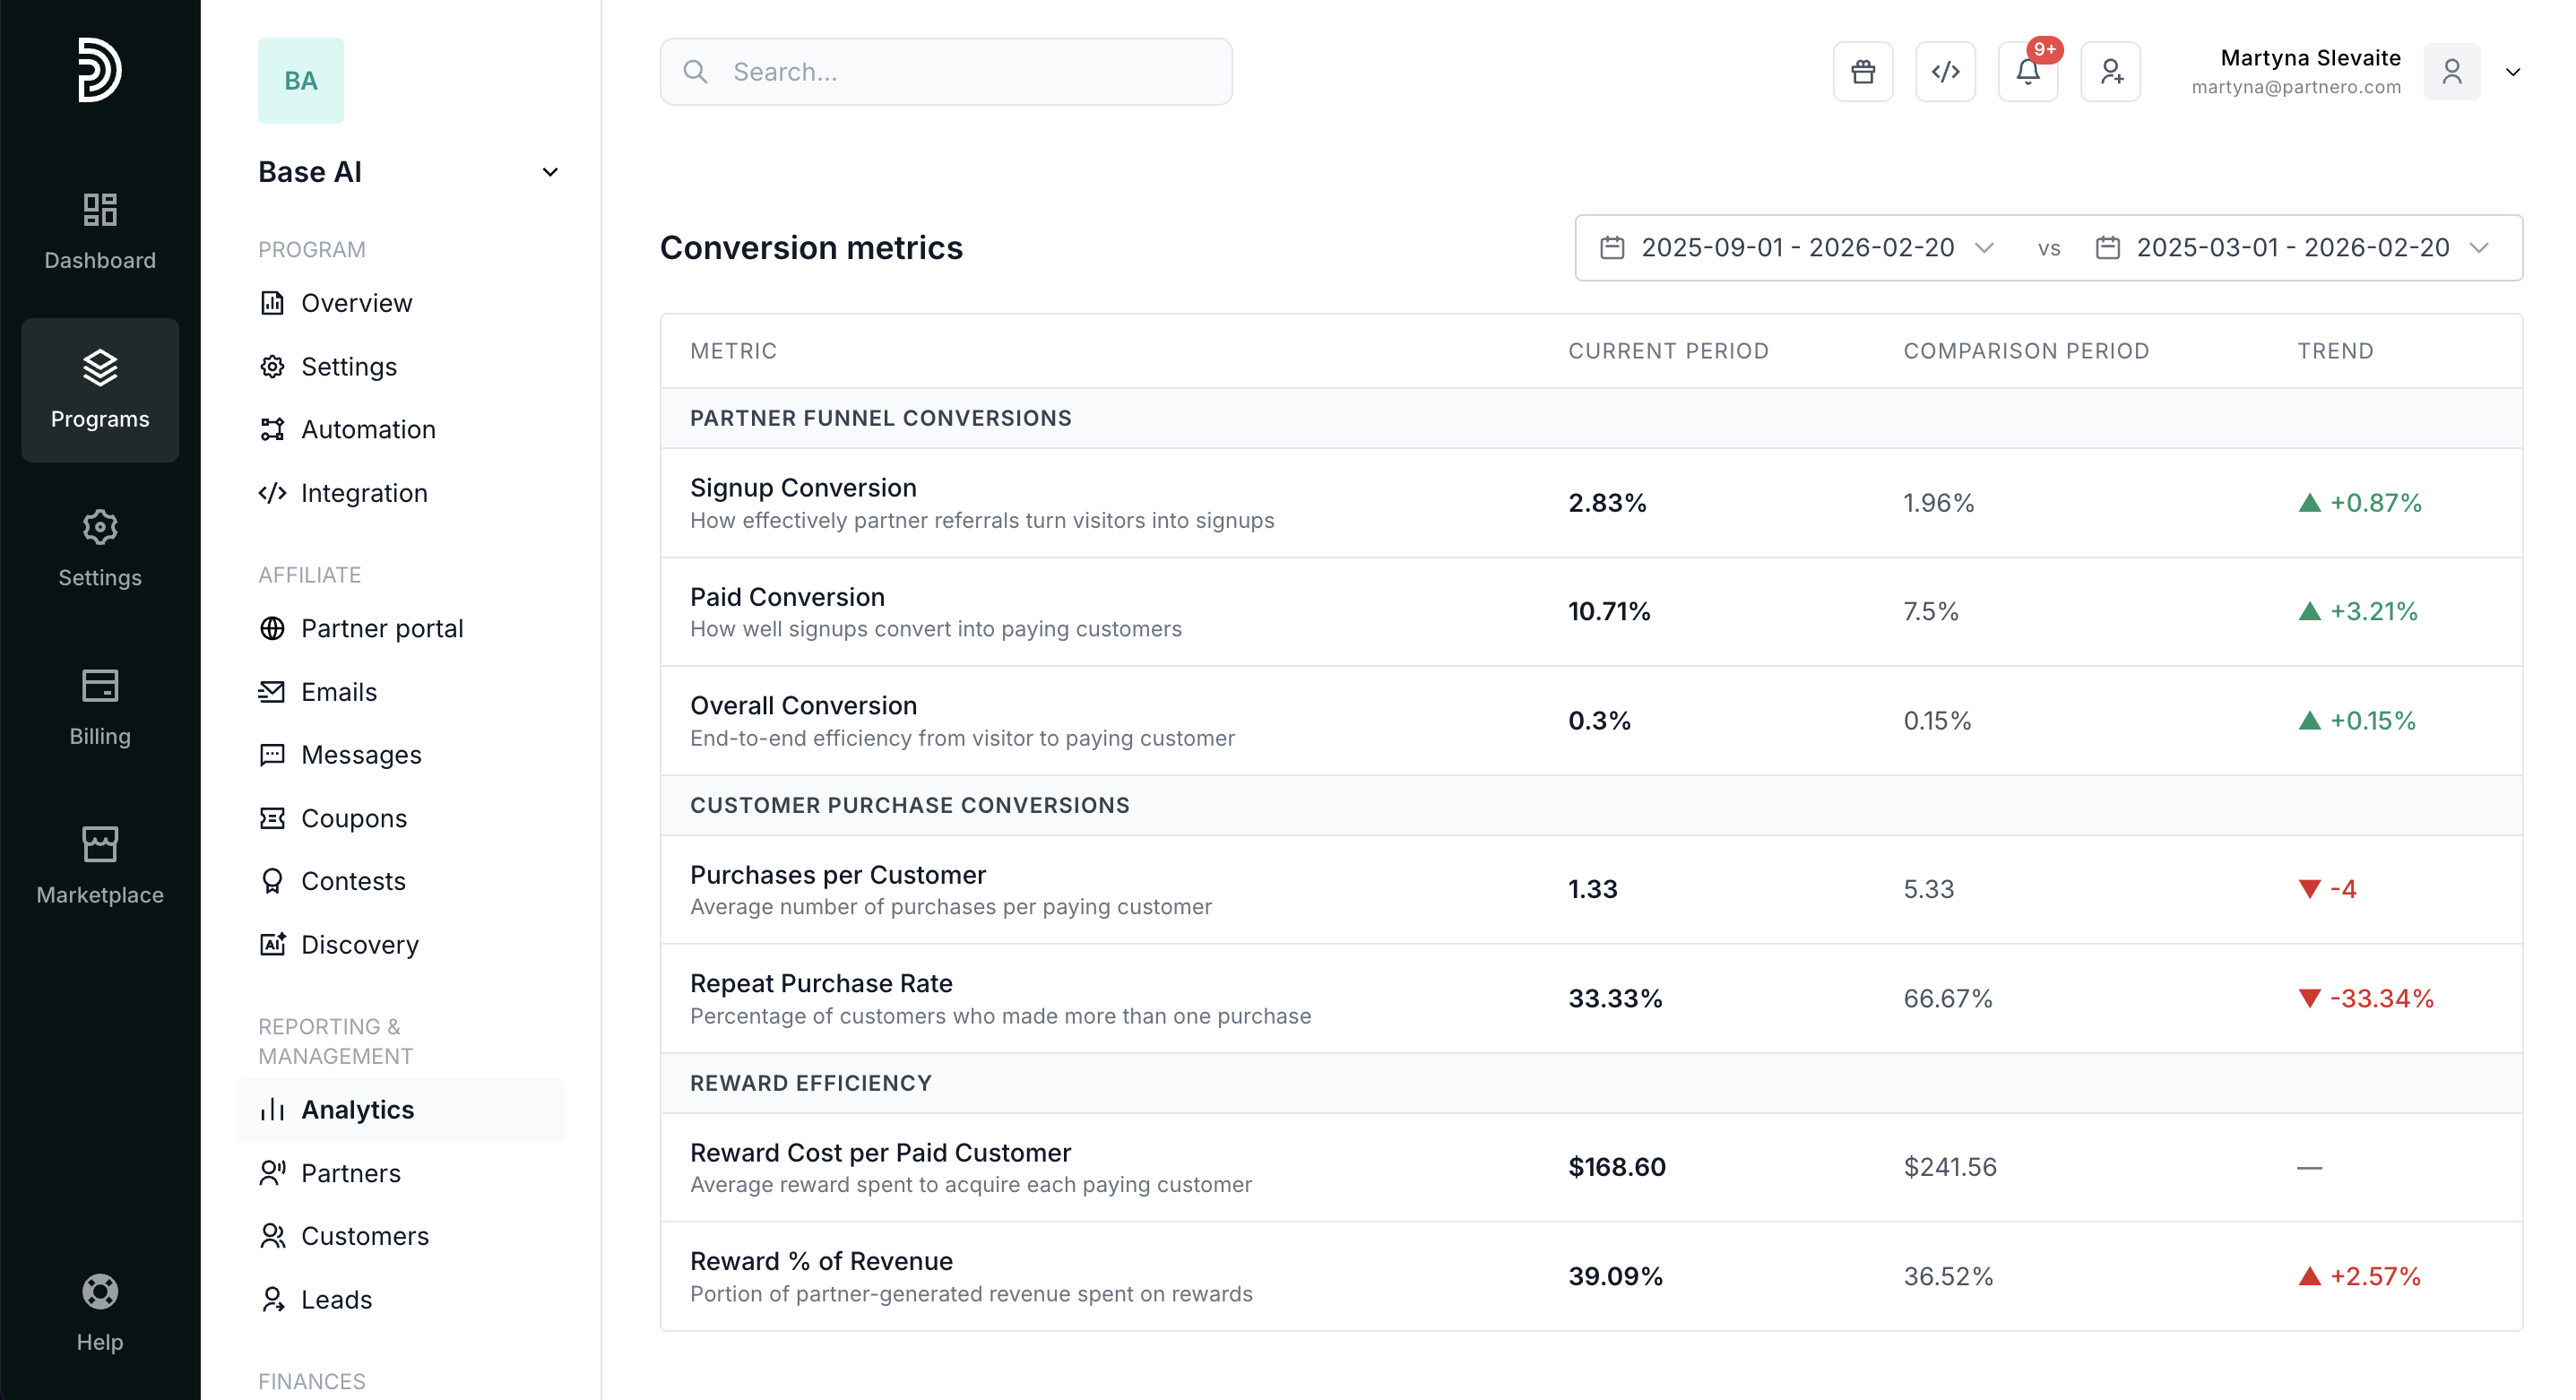Open notifications bell with 9+ badge

[x=2027, y=72]
